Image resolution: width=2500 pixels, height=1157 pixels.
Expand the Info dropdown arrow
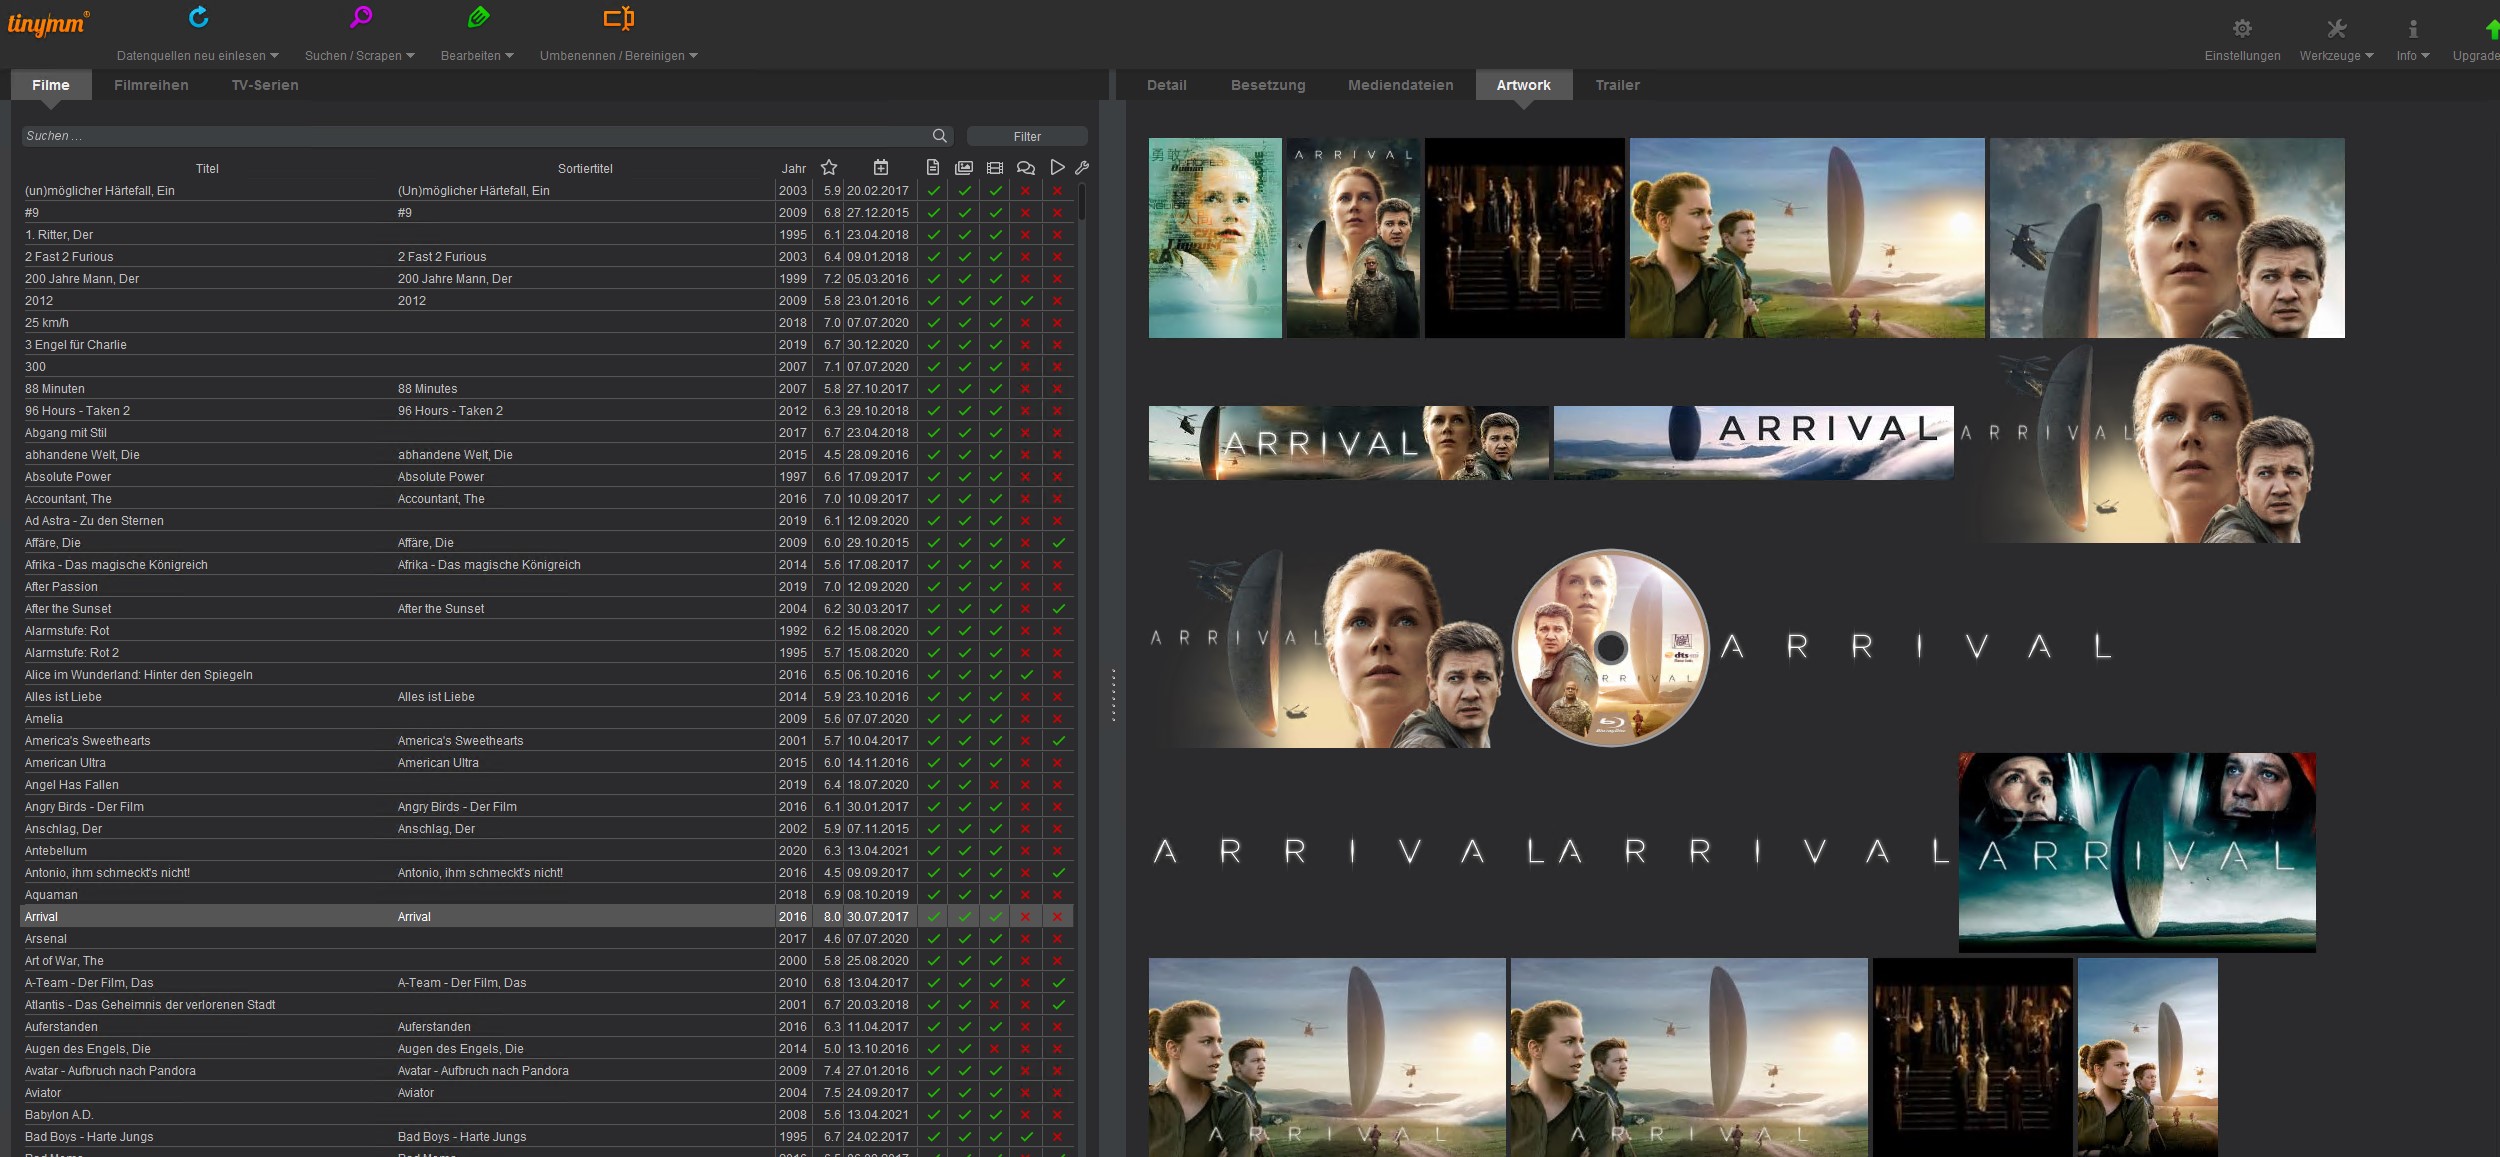(x=2425, y=56)
